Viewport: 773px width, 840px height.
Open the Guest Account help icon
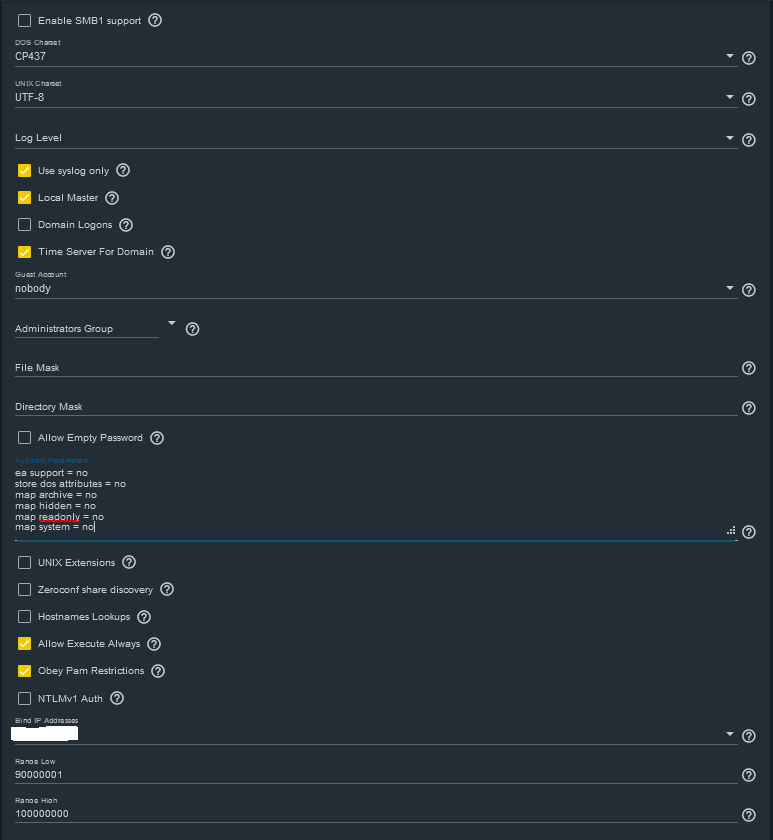[x=749, y=290]
